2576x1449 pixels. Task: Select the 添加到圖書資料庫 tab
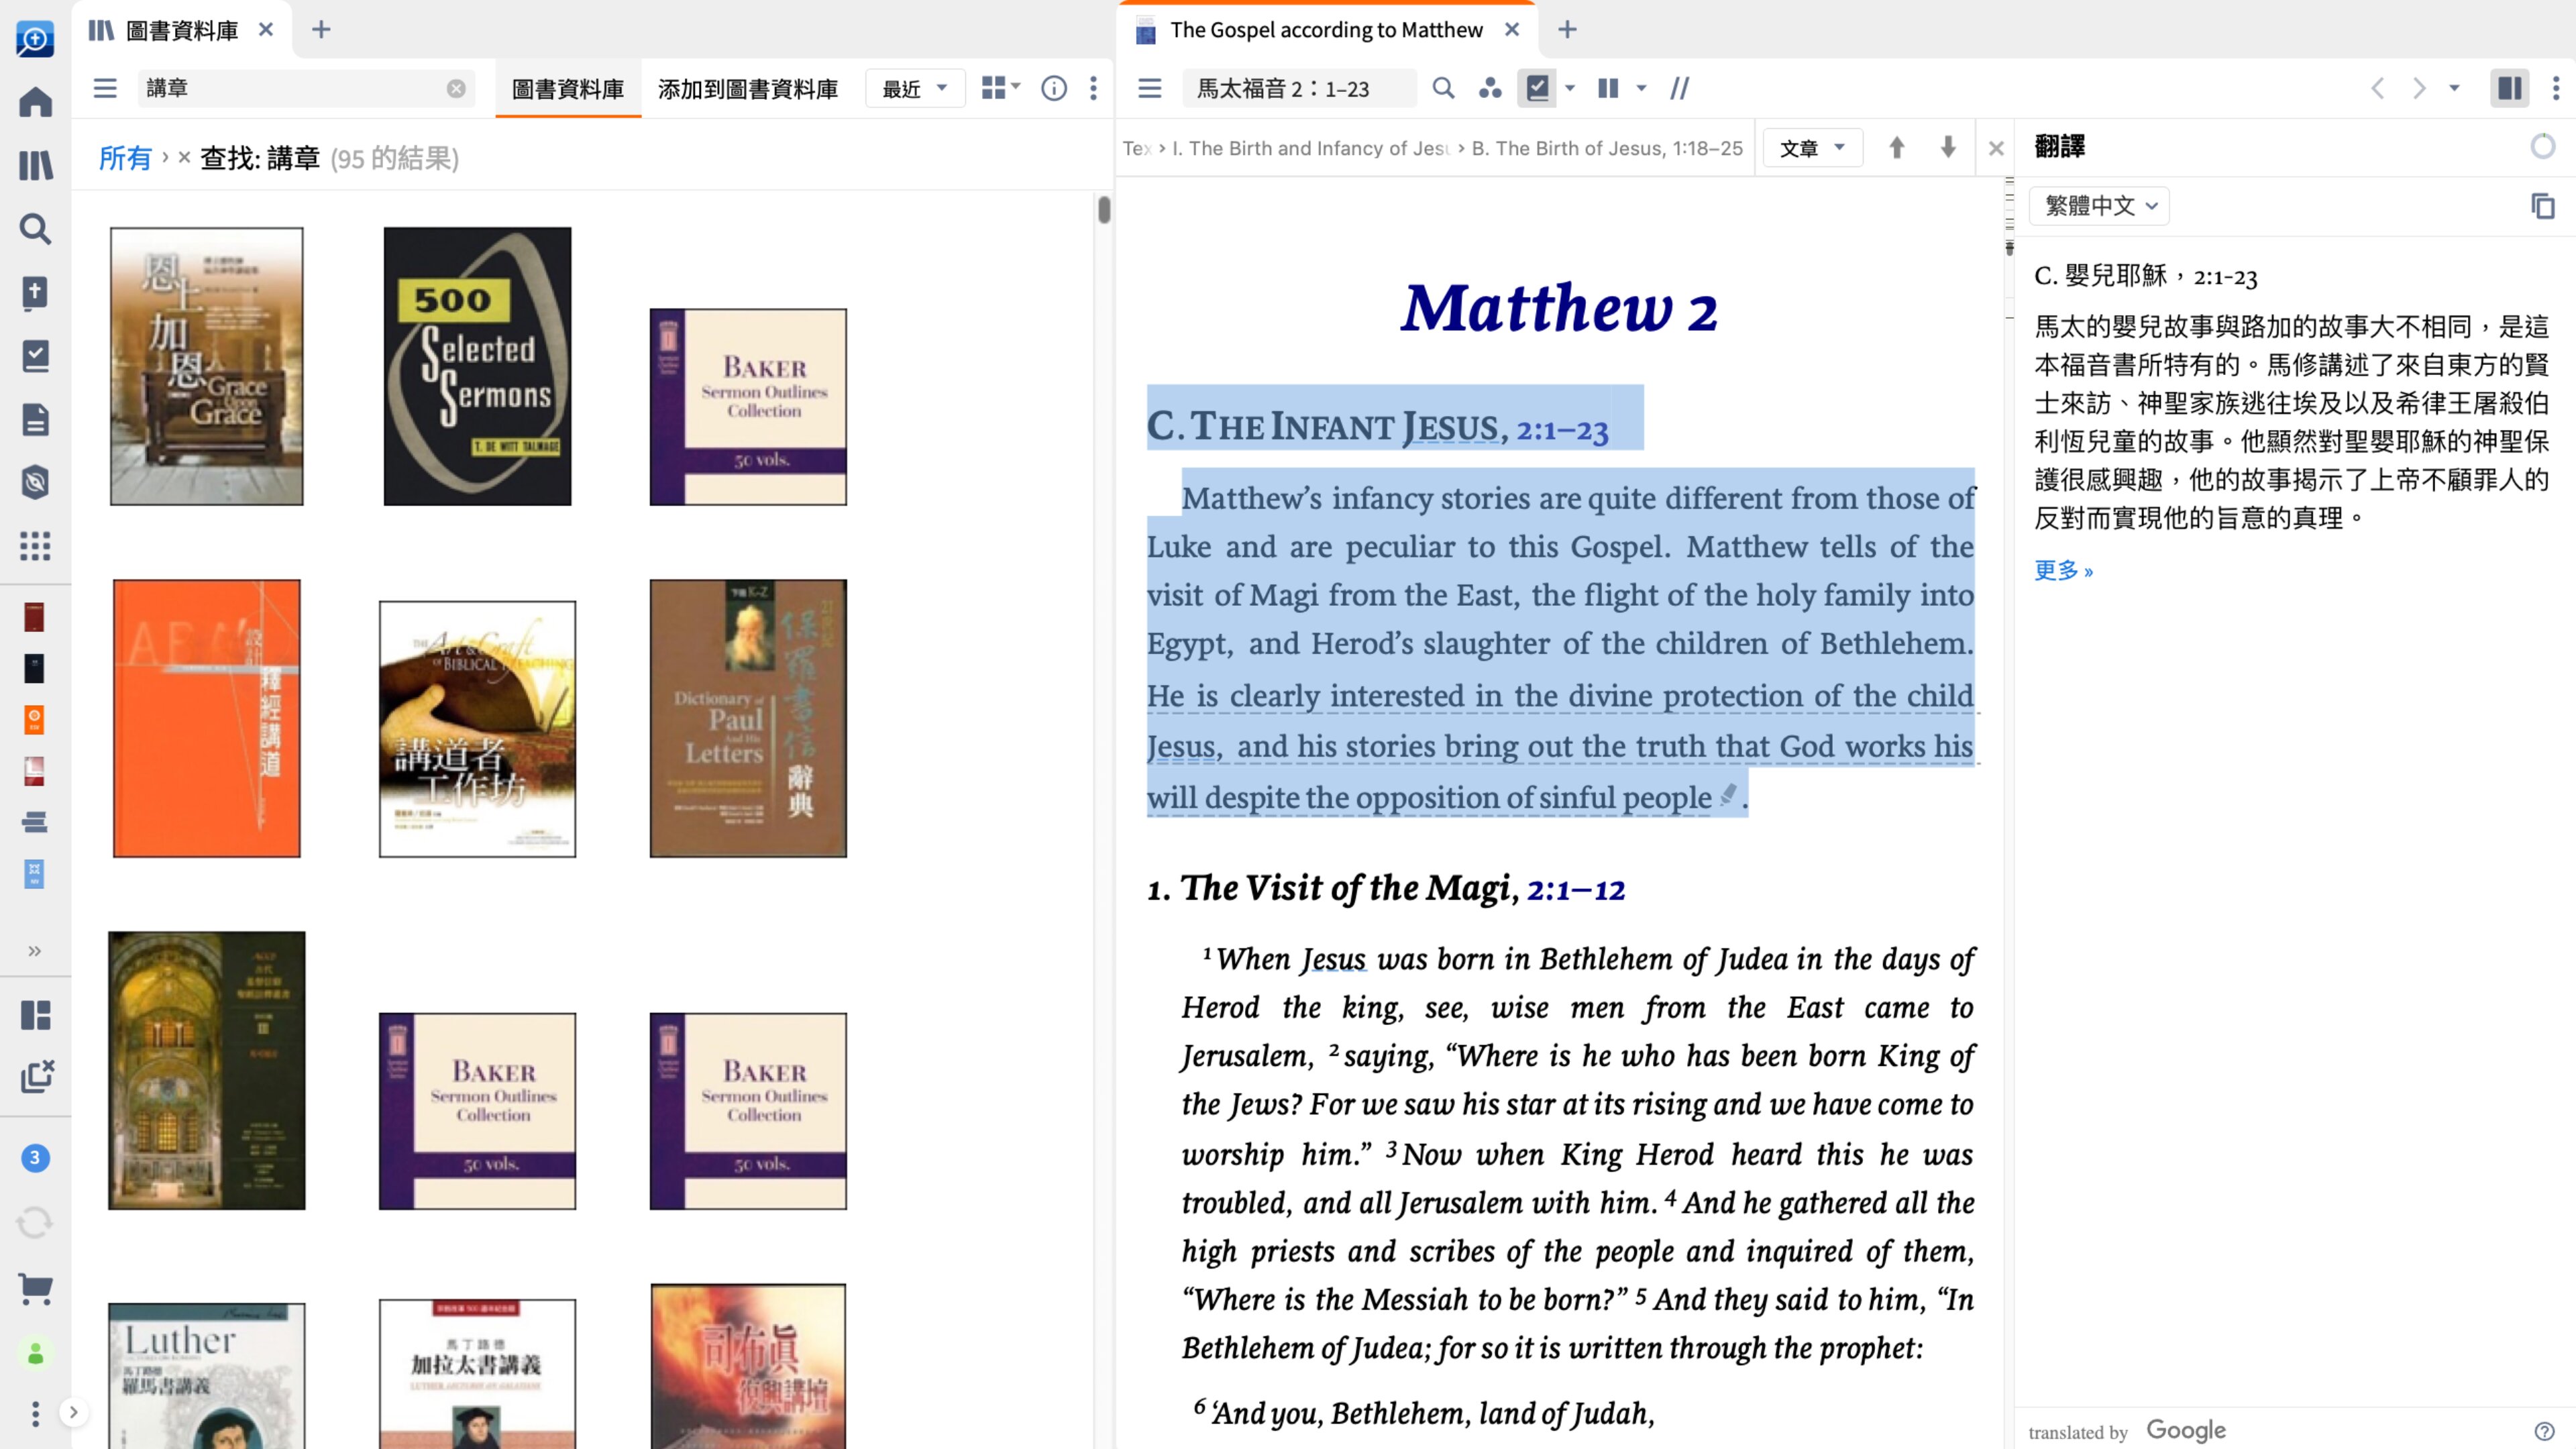tap(748, 89)
